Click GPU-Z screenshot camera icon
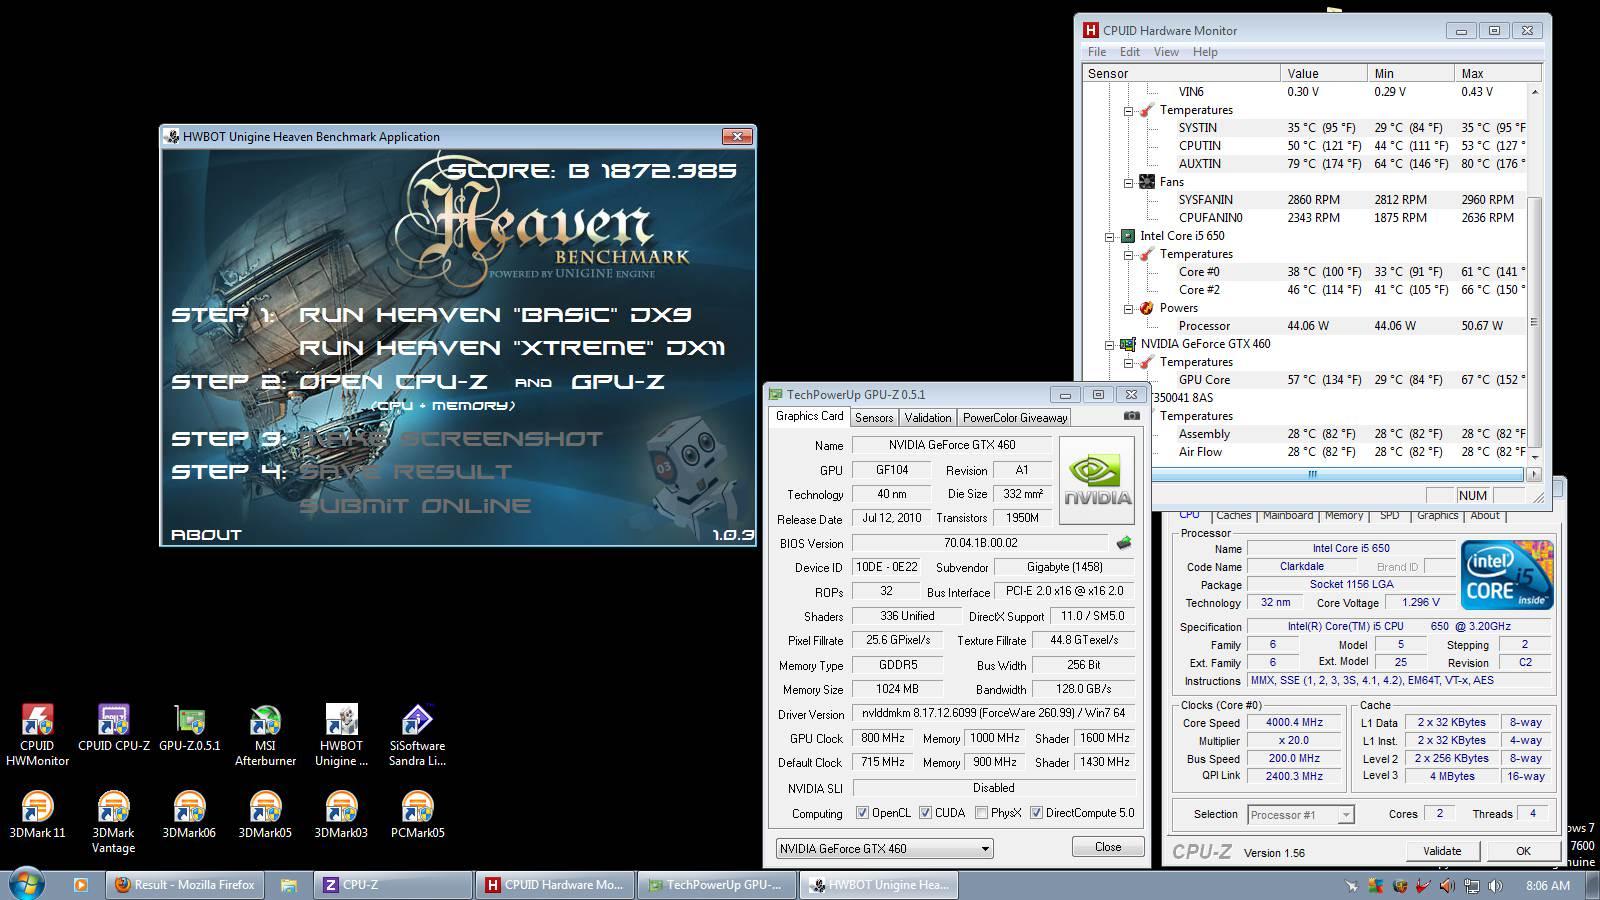The width and height of the screenshot is (1600, 900). click(x=1131, y=416)
